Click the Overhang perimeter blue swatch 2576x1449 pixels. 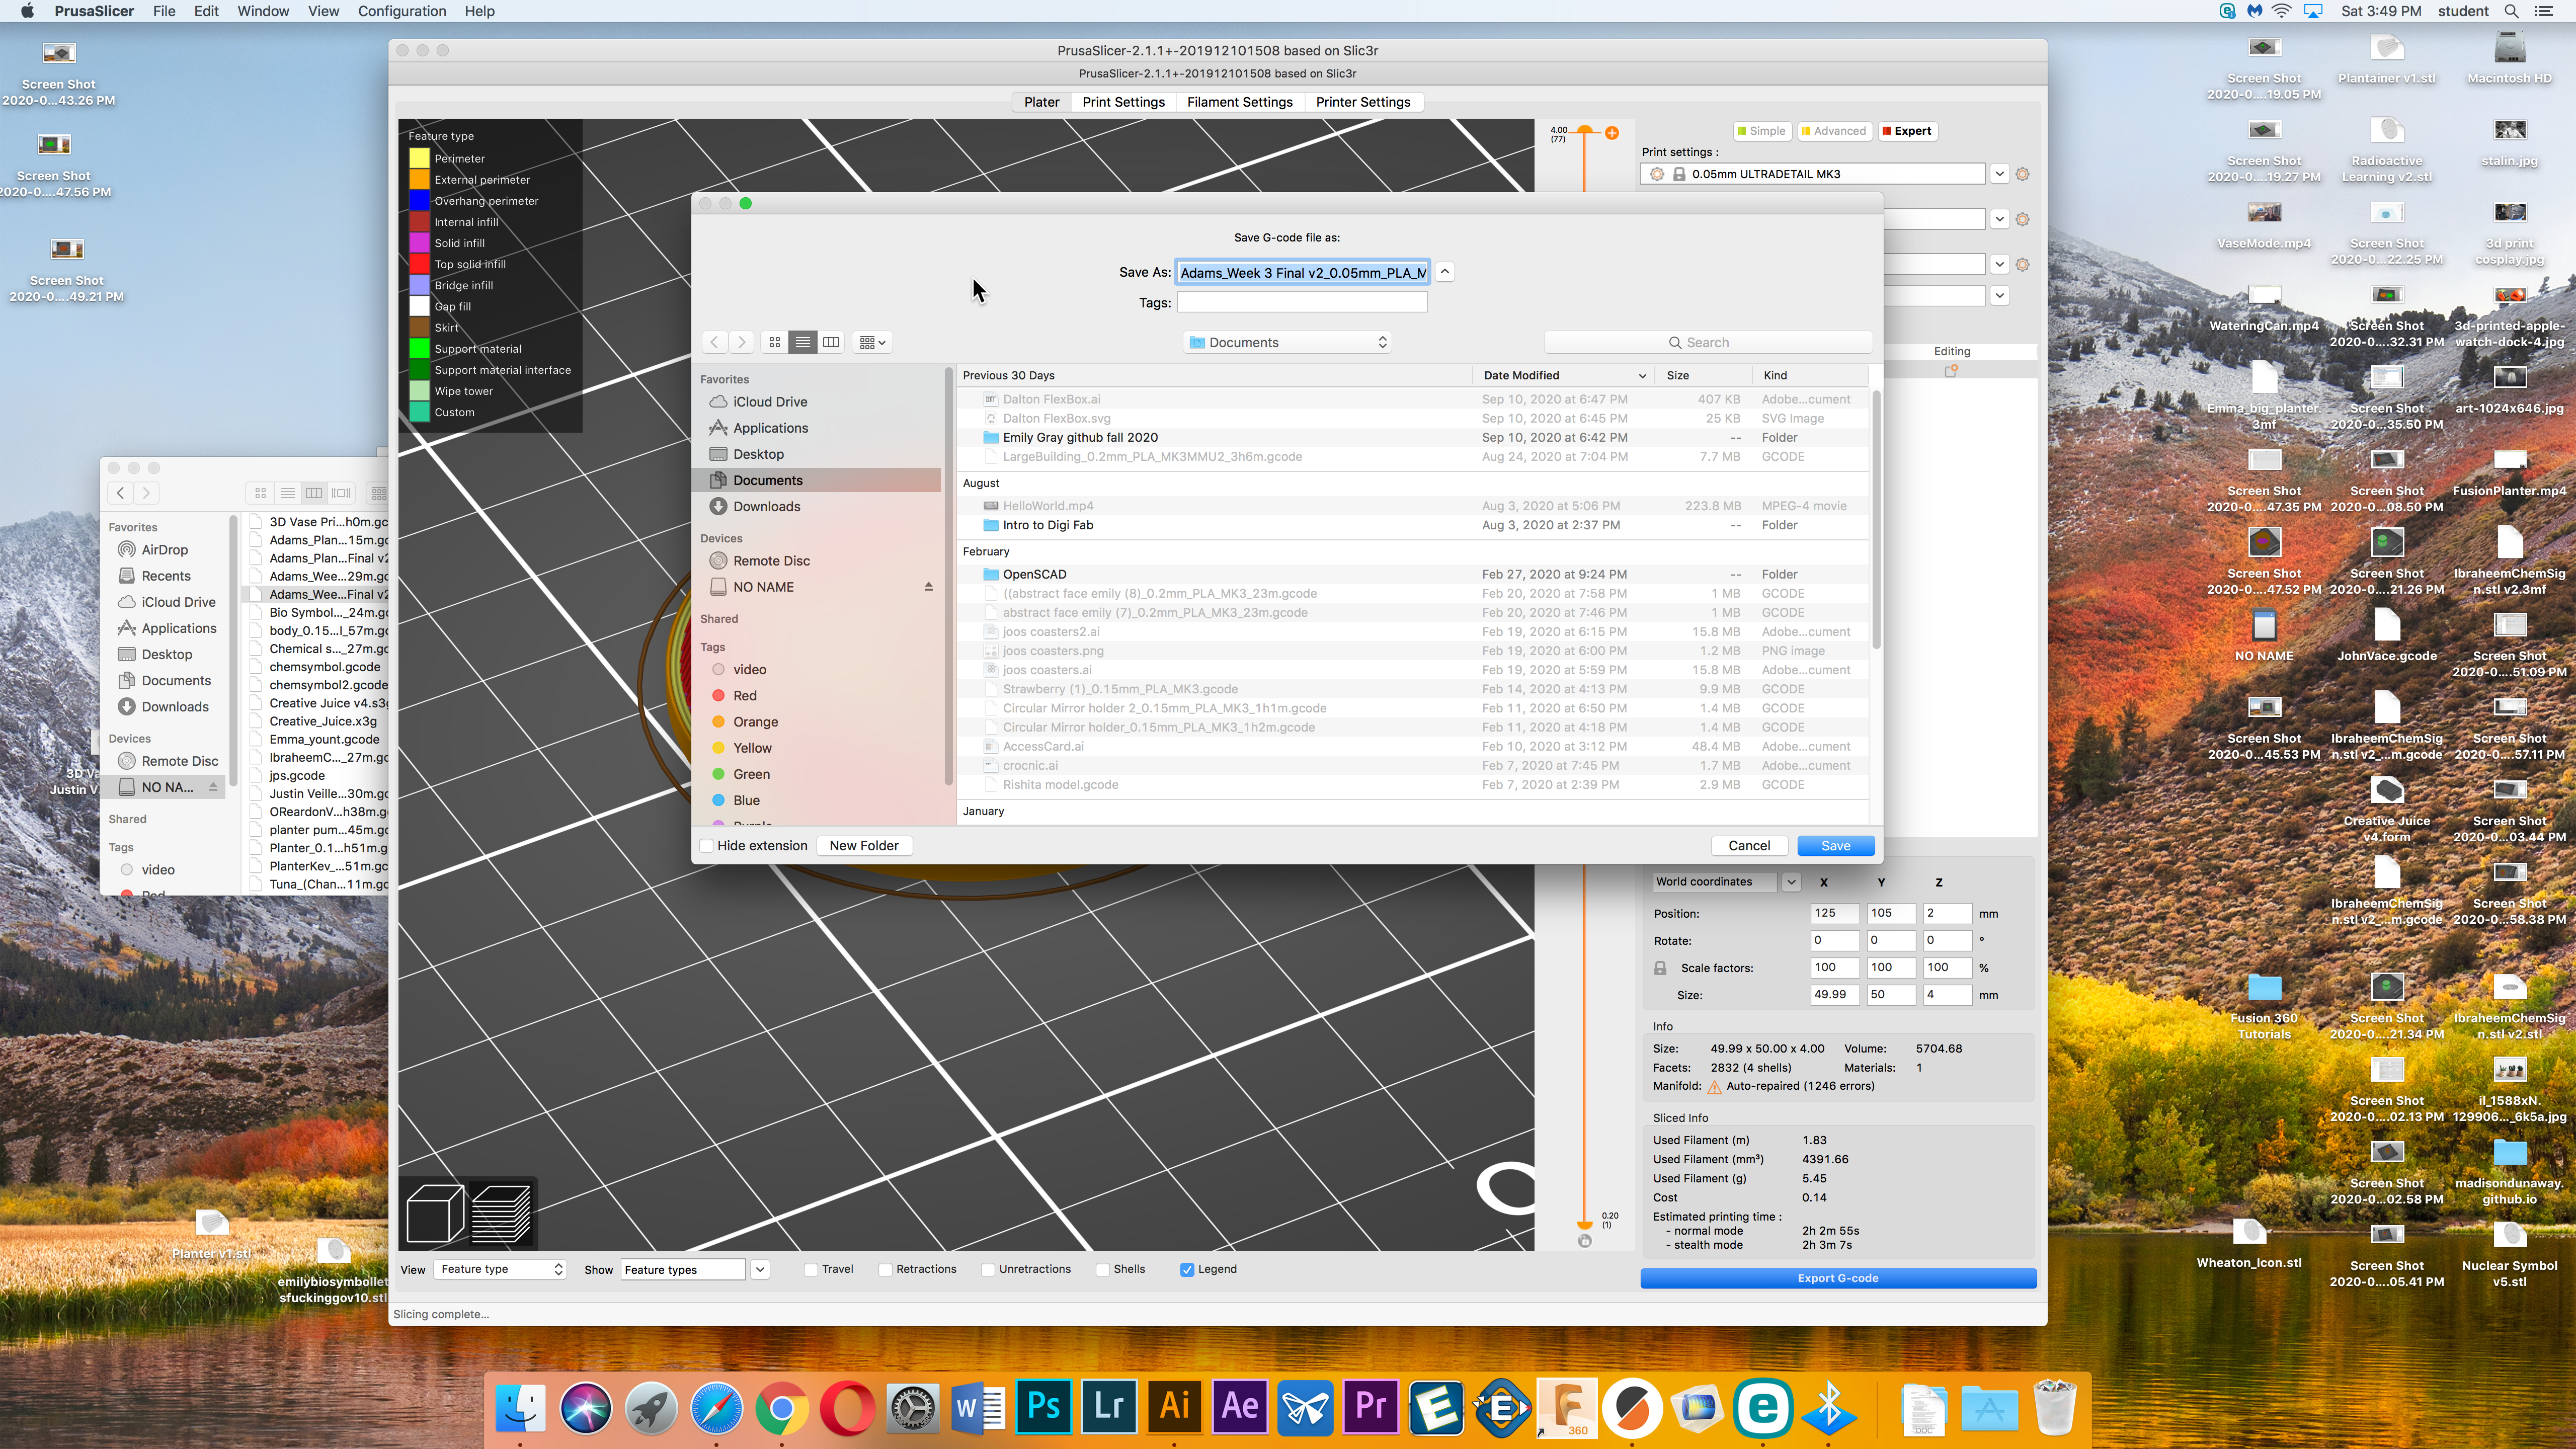pyautogui.click(x=419, y=201)
